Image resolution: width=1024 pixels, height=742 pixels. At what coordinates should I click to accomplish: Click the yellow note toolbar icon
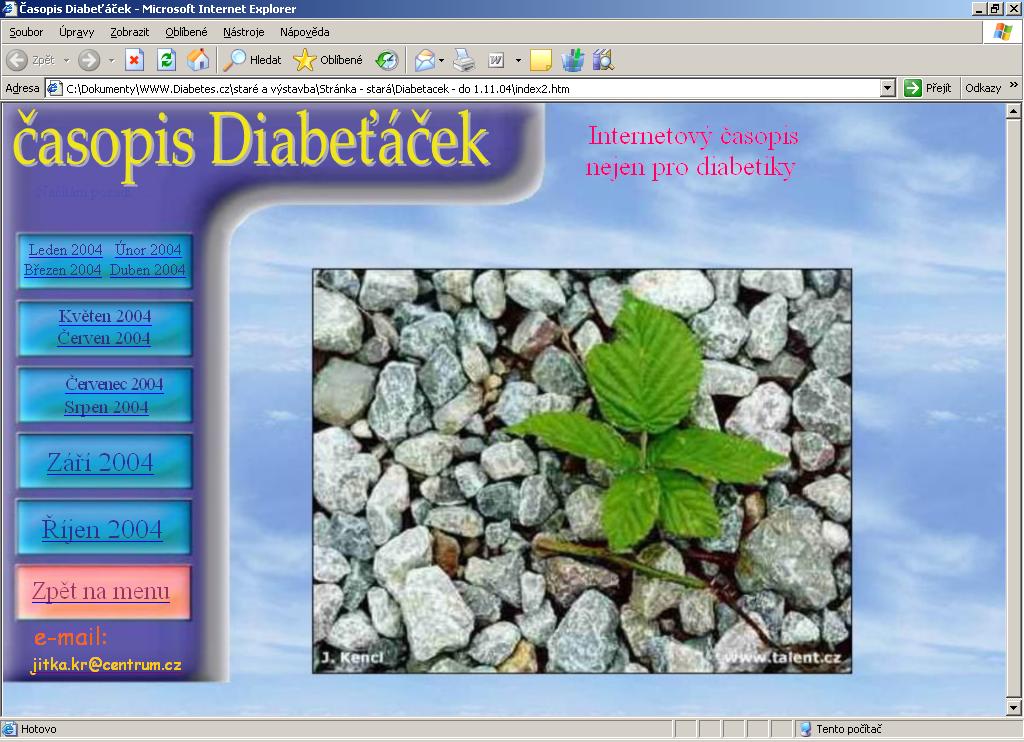pyautogui.click(x=541, y=61)
